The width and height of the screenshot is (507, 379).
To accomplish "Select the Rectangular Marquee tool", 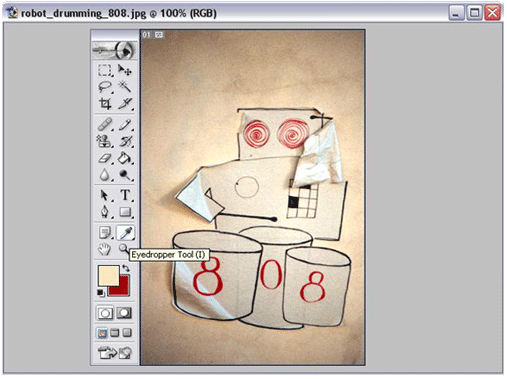I will pyautogui.click(x=105, y=70).
